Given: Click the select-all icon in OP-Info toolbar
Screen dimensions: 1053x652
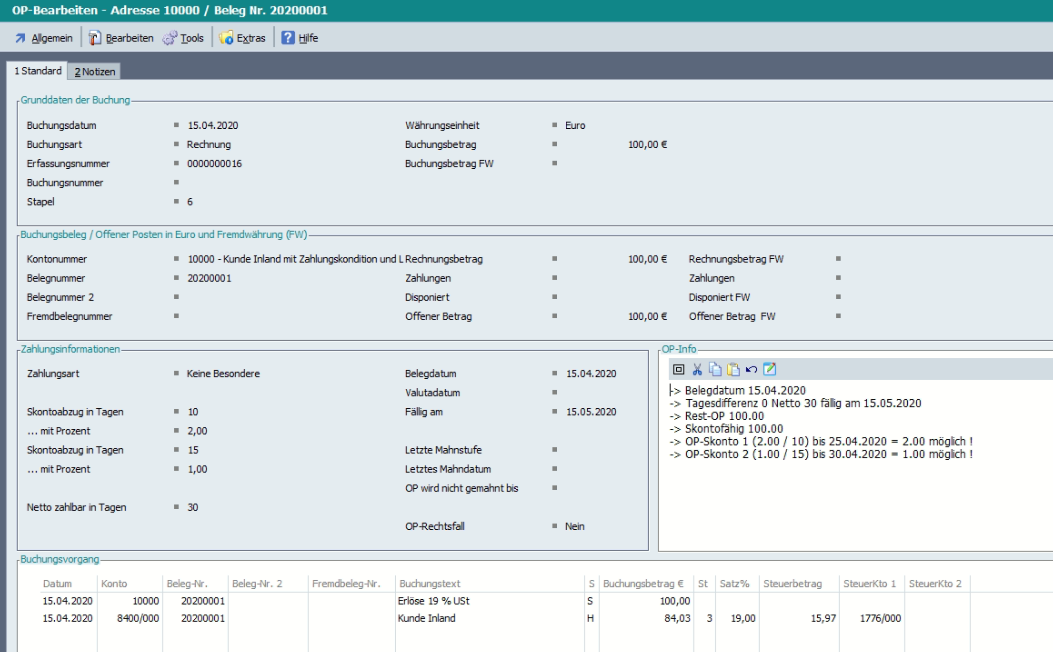Looking at the screenshot, I should [x=679, y=369].
